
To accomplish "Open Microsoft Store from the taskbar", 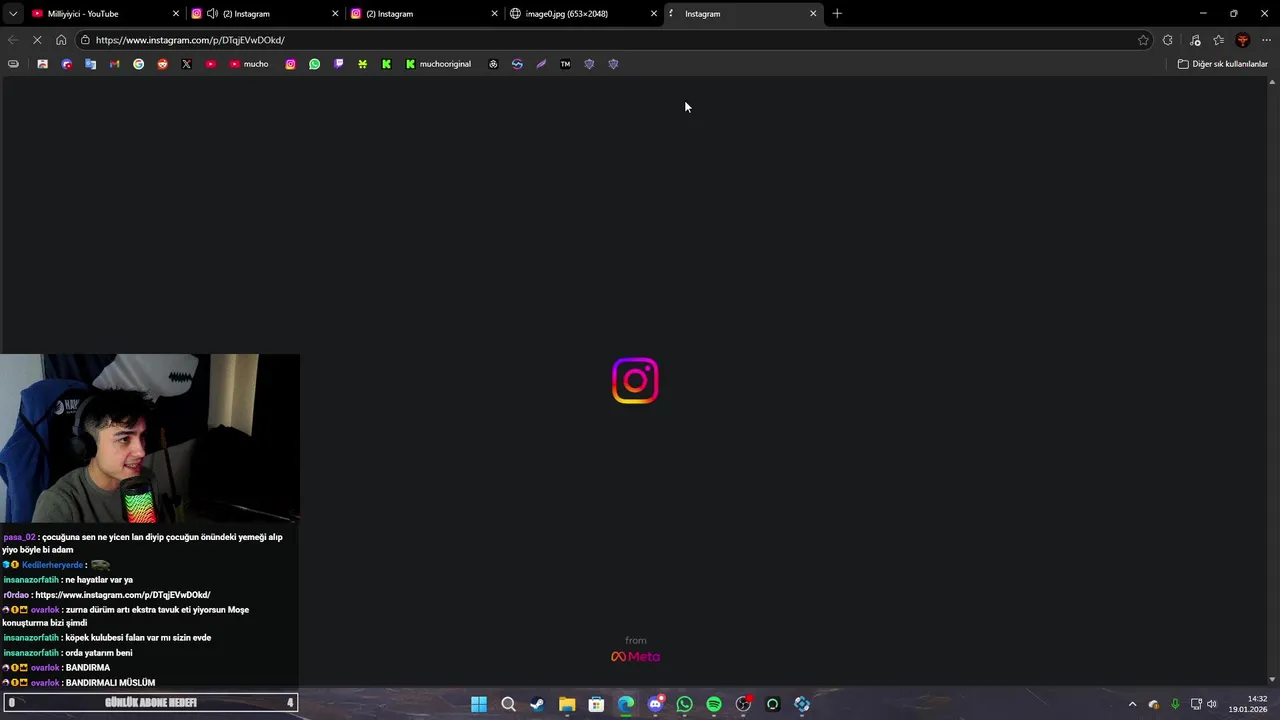I will tap(596, 704).
